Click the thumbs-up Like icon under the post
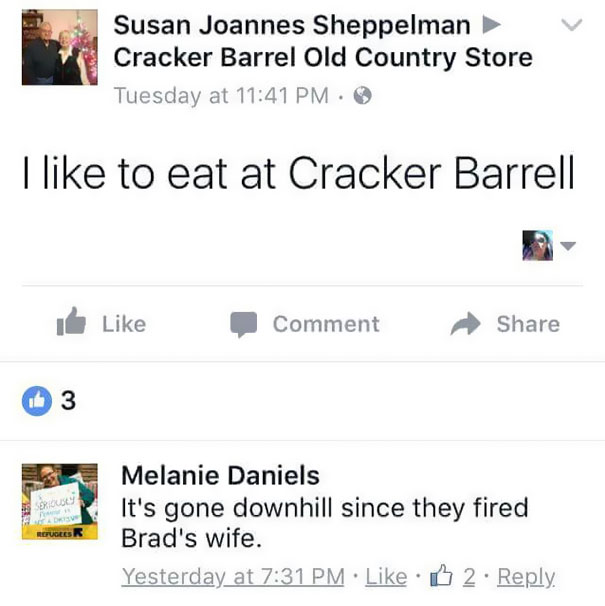The width and height of the screenshot is (605, 606). tap(72, 323)
